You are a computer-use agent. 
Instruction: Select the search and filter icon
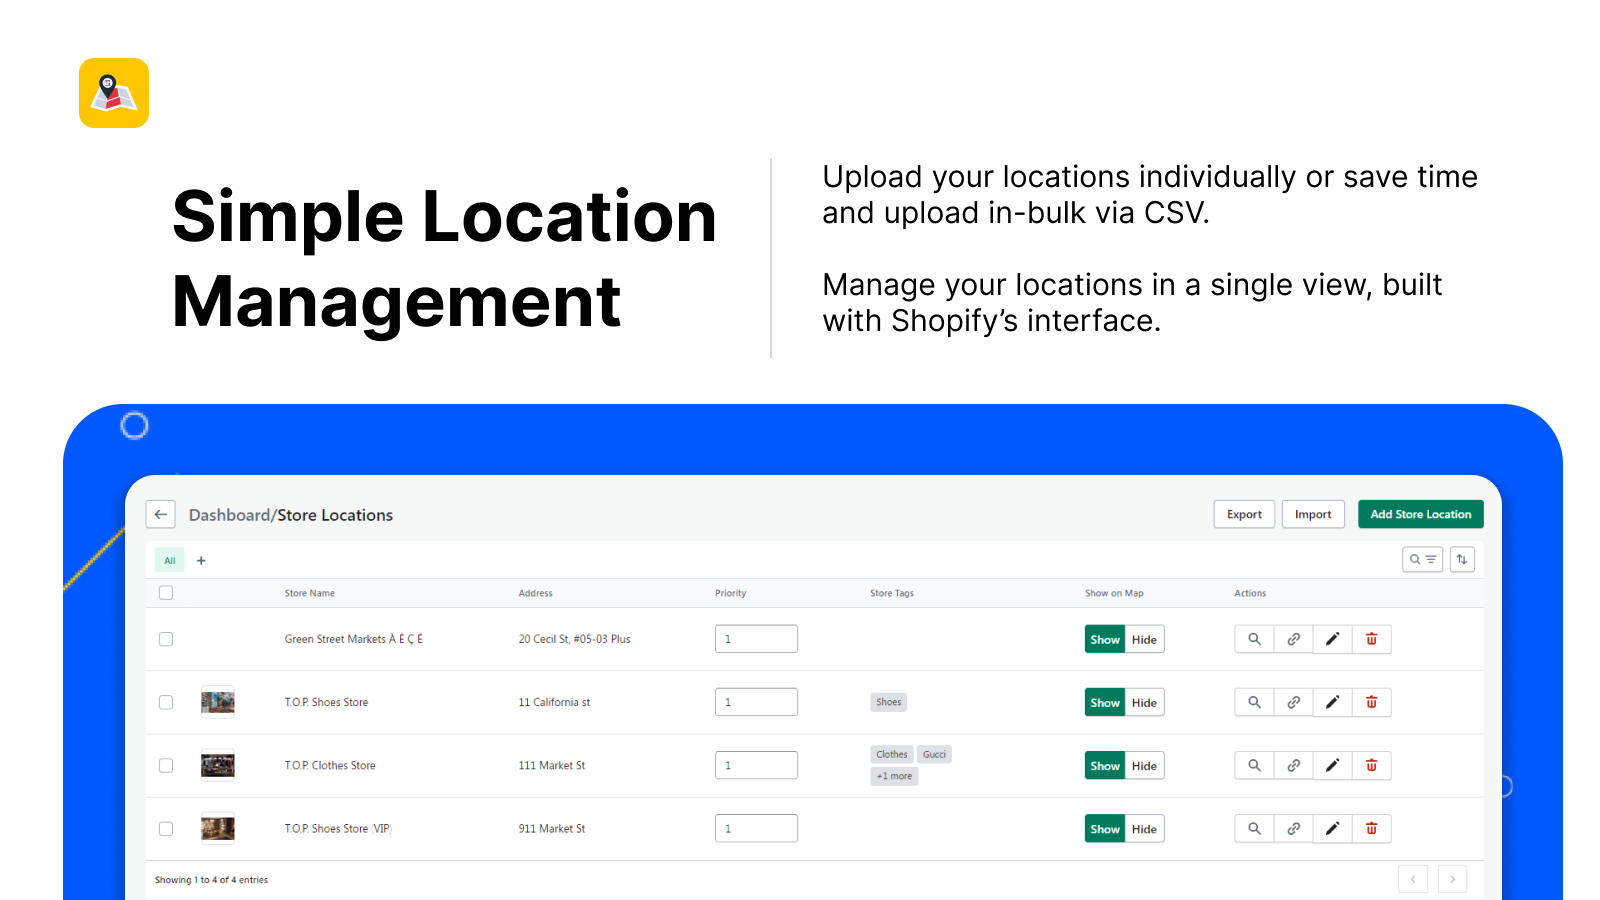(1422, 559)
